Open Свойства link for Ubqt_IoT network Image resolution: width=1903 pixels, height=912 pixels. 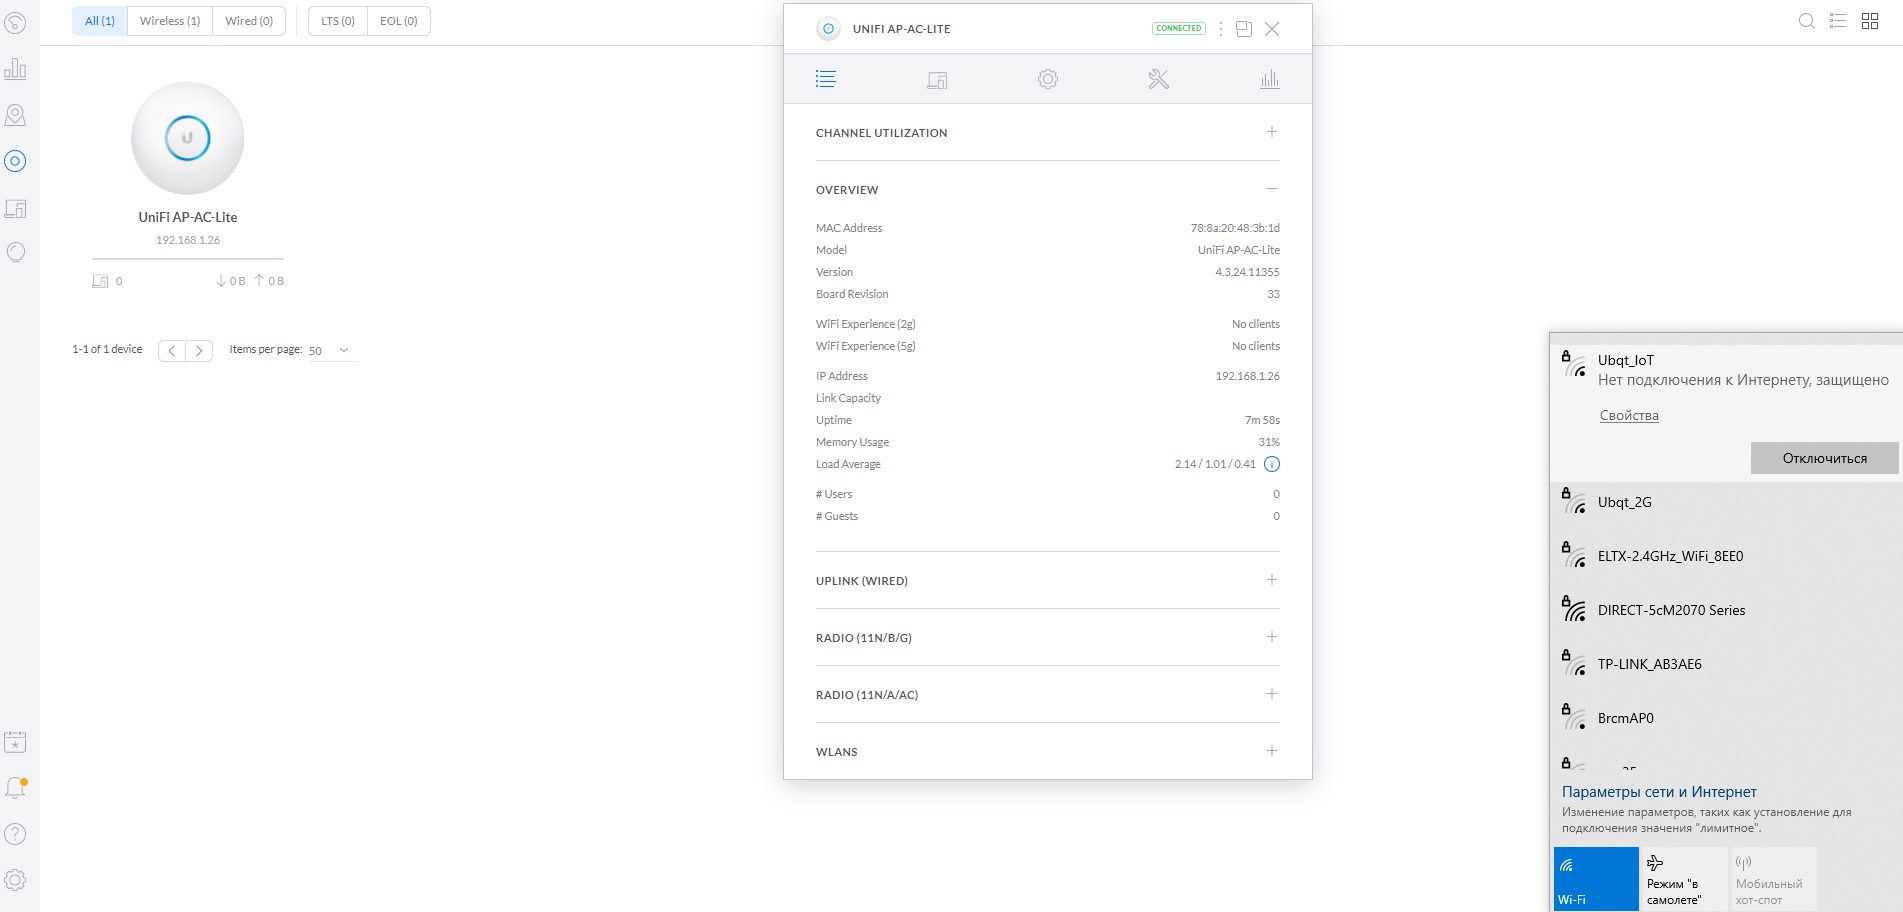coord(1629,415)
